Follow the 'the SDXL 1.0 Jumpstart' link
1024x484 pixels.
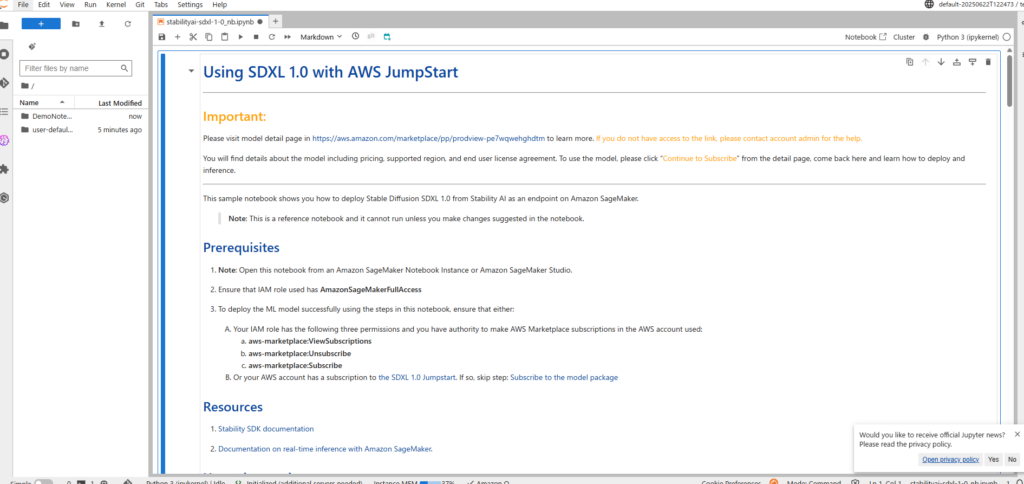click(417, 377)
